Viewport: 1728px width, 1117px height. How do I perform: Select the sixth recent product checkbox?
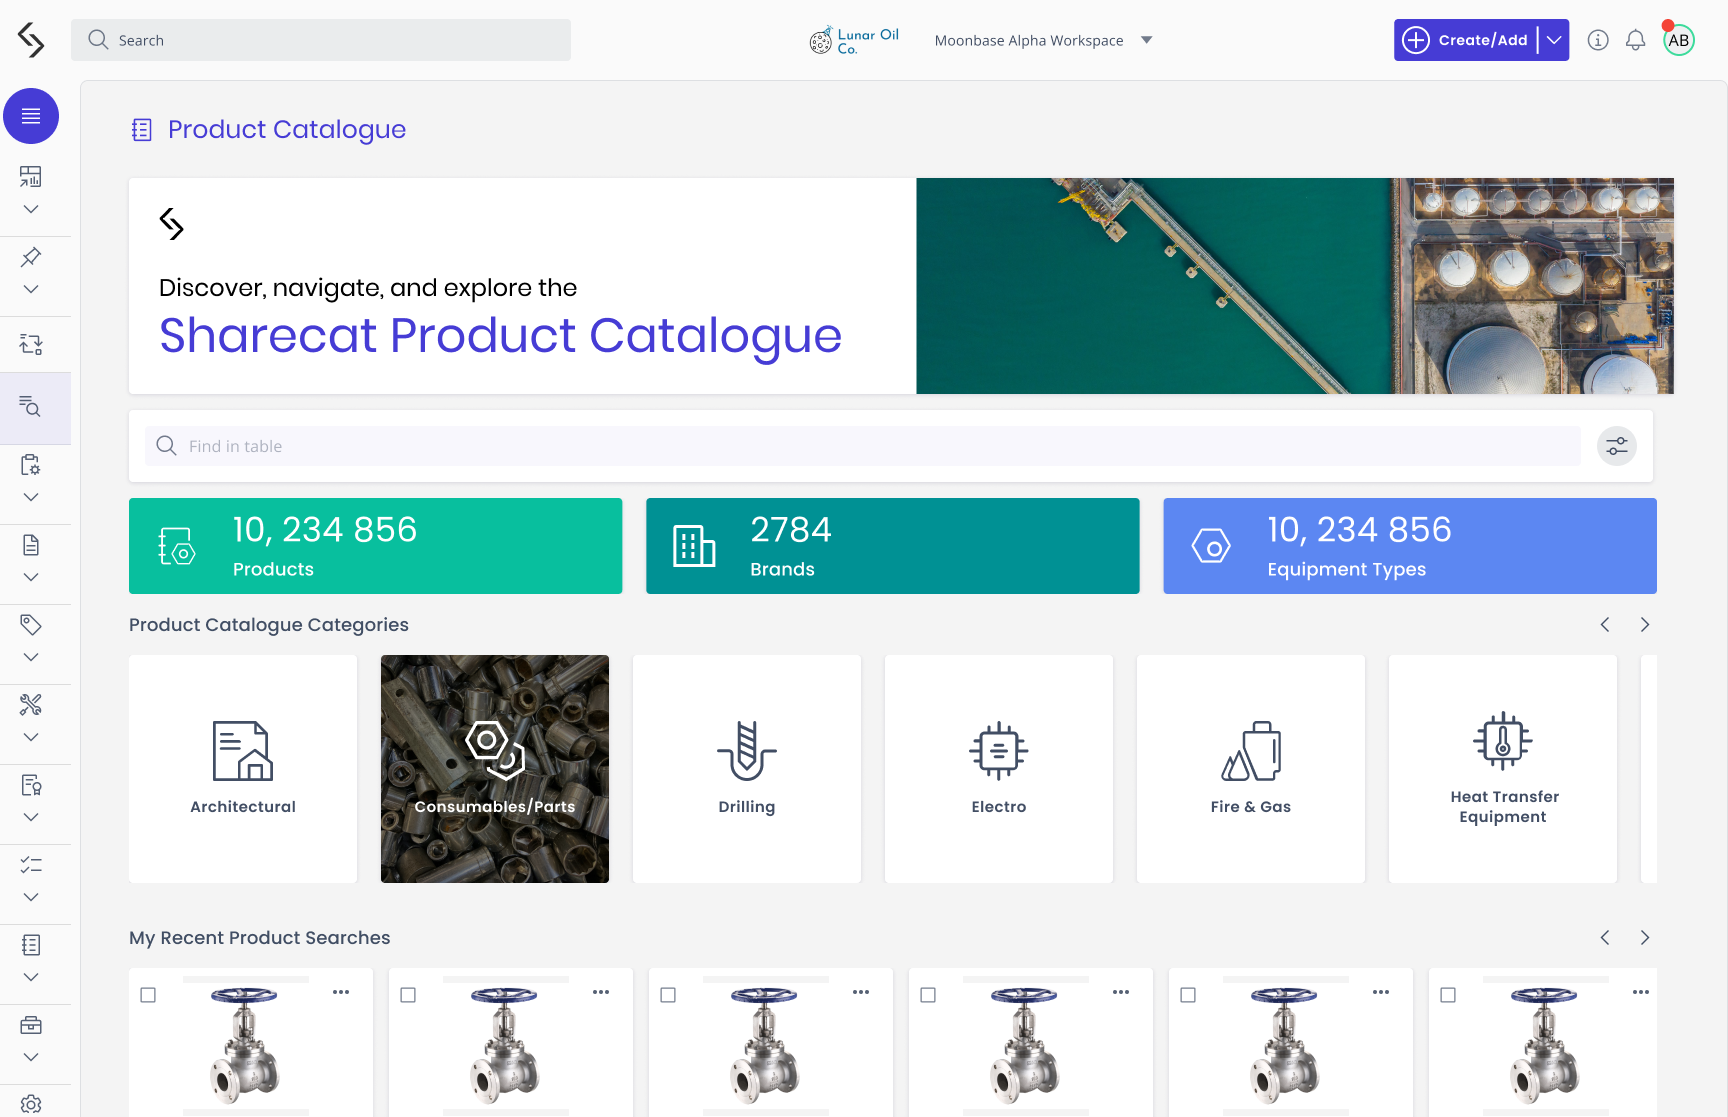point(1448,995)
